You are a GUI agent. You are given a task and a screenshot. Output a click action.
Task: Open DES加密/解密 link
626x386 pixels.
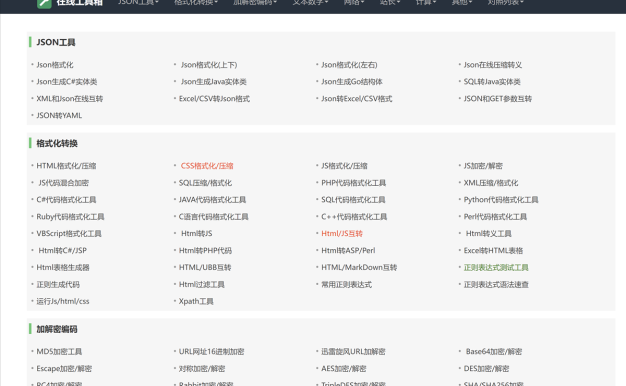(x=486, y=368)
